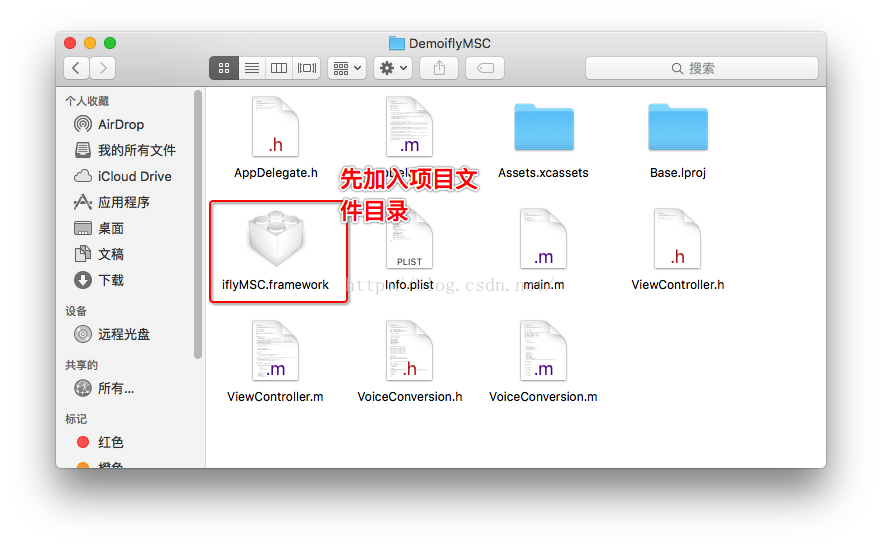This screenshot has width=882, height=548.
Task: Open AirDrop in the sidebar
Action: pyautogui.click(x=109, y=124)
